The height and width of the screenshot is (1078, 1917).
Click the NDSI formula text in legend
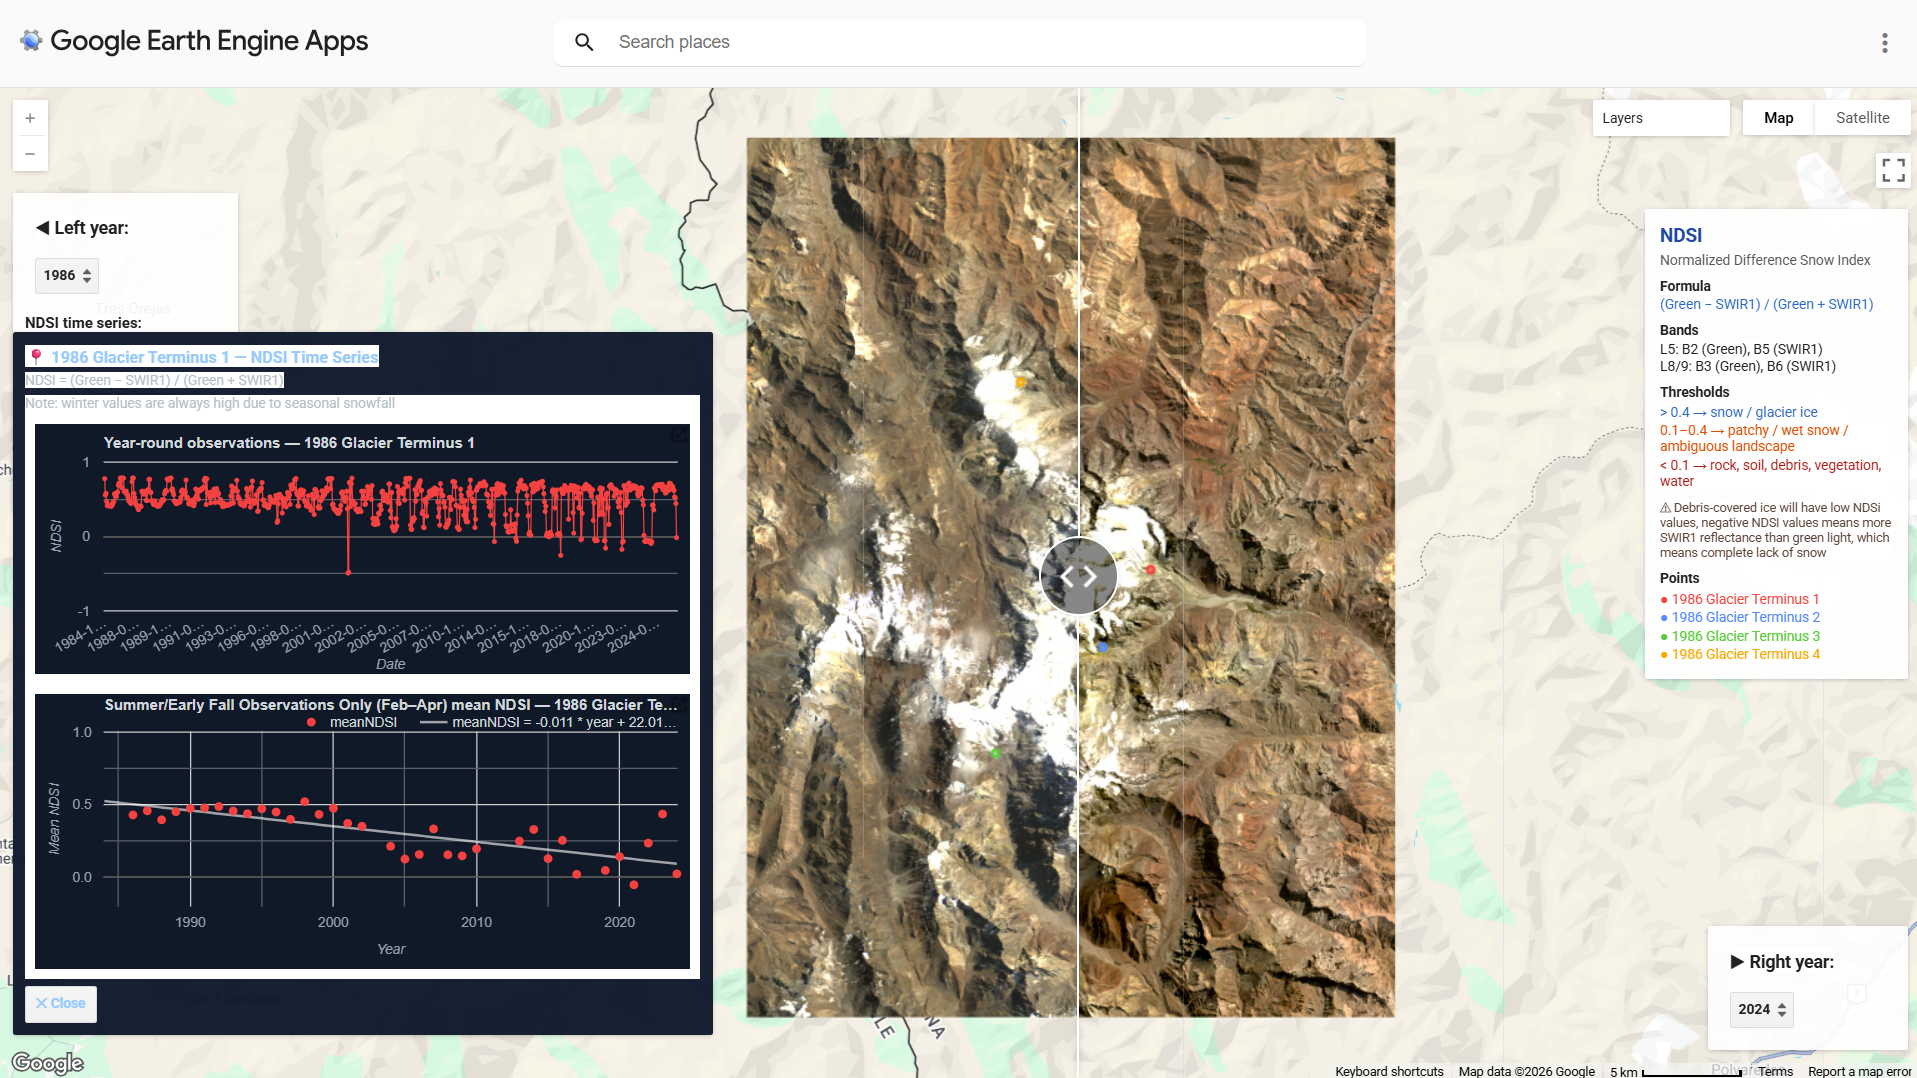click(x=1766, y=304)
